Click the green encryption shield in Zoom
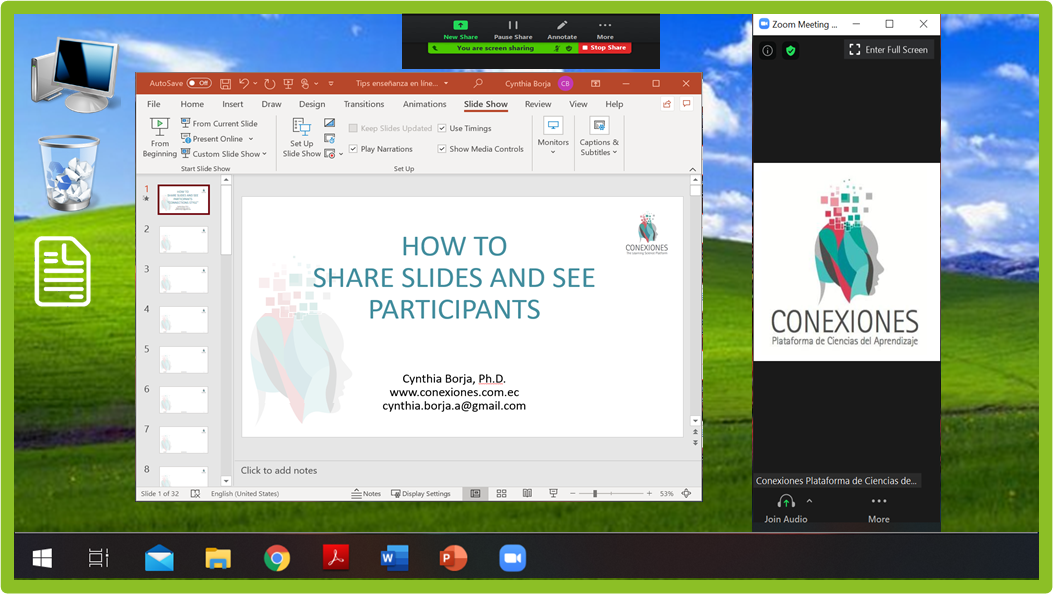 tap(790, 50)
